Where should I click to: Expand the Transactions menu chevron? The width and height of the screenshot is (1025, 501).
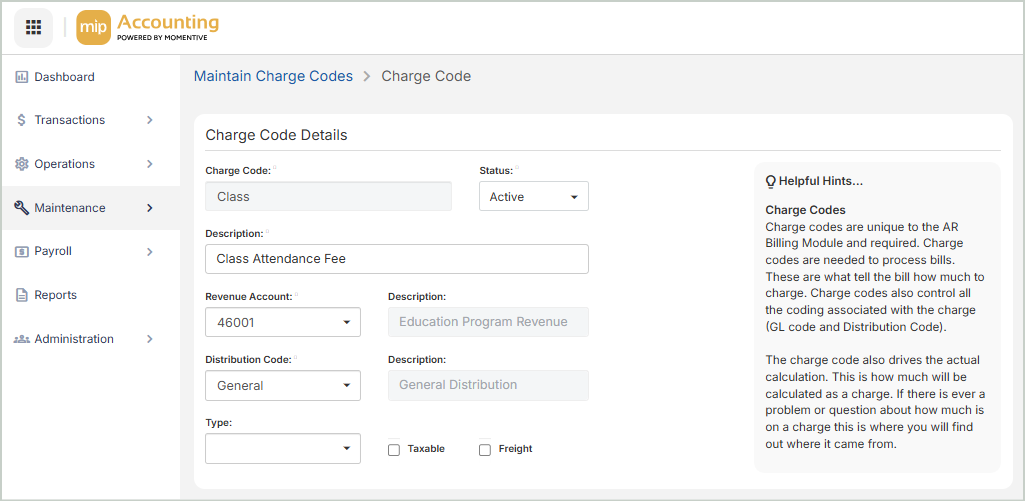point(150,120)
